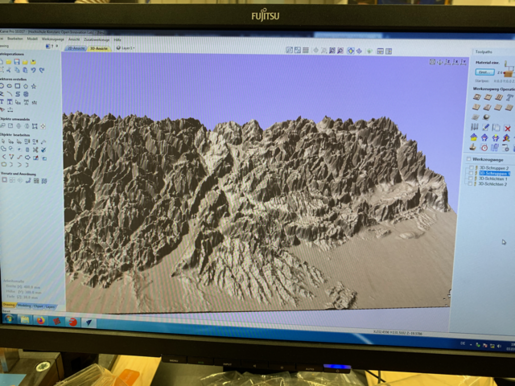Switch to the 2D-Ansicht tab

point(76,48)
